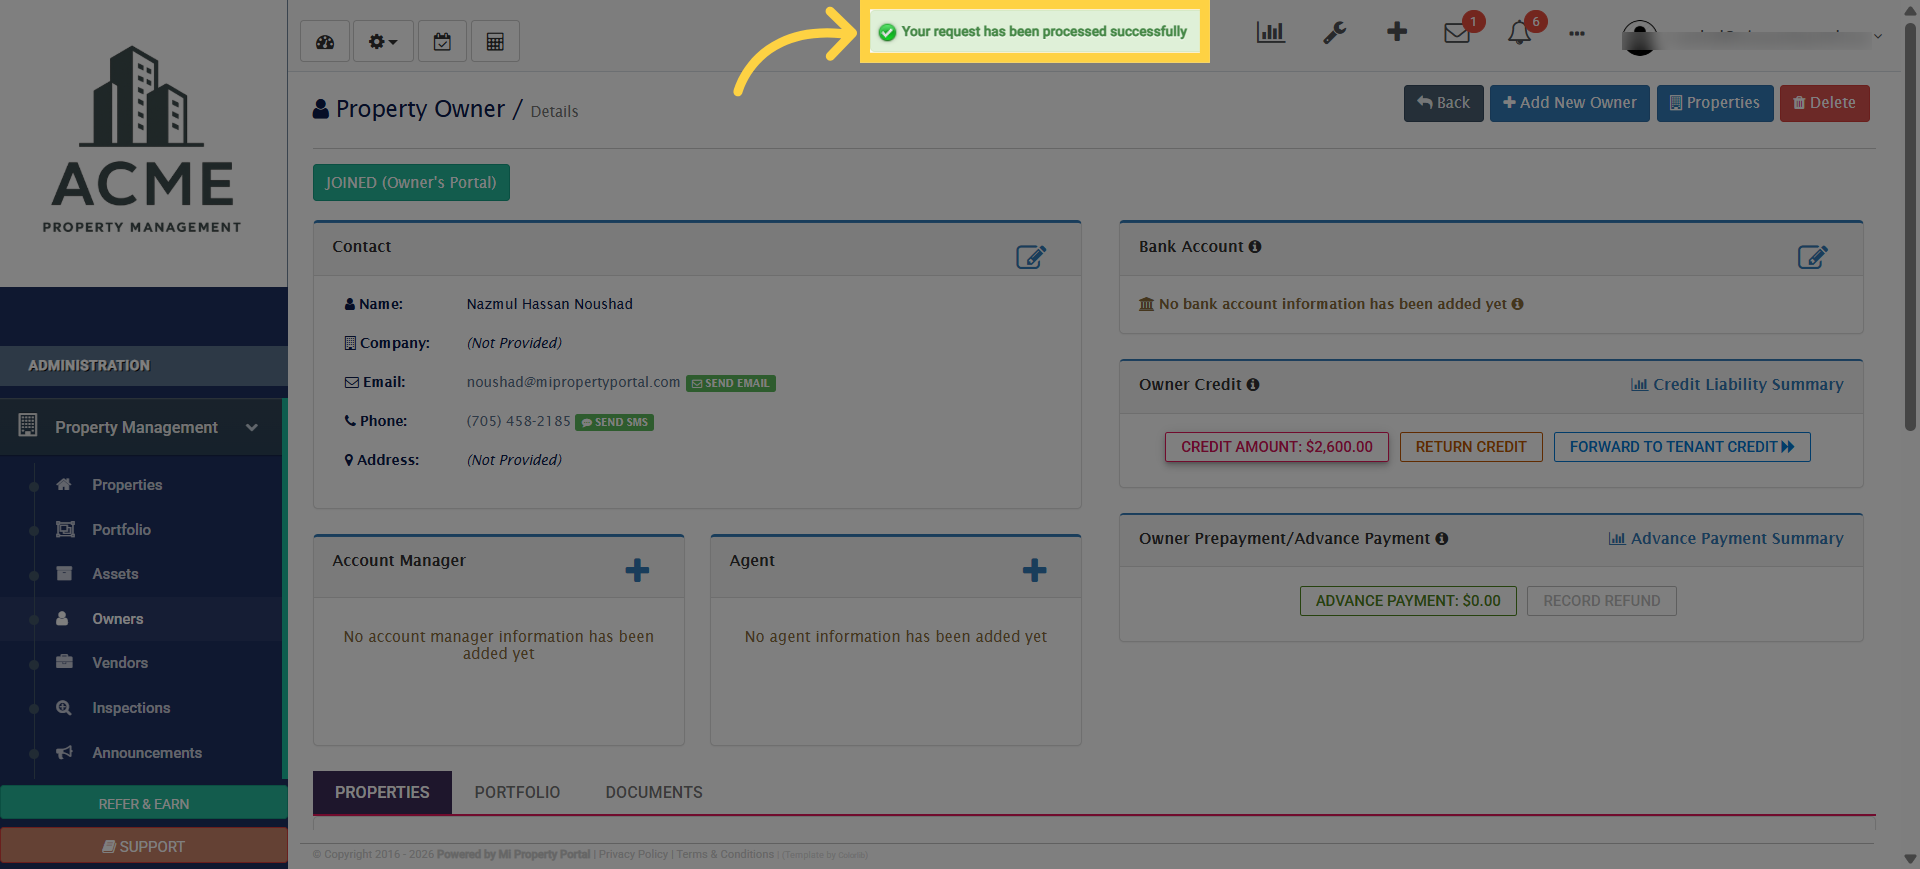Open the calculator toolbar icon

tap(495, 42)
